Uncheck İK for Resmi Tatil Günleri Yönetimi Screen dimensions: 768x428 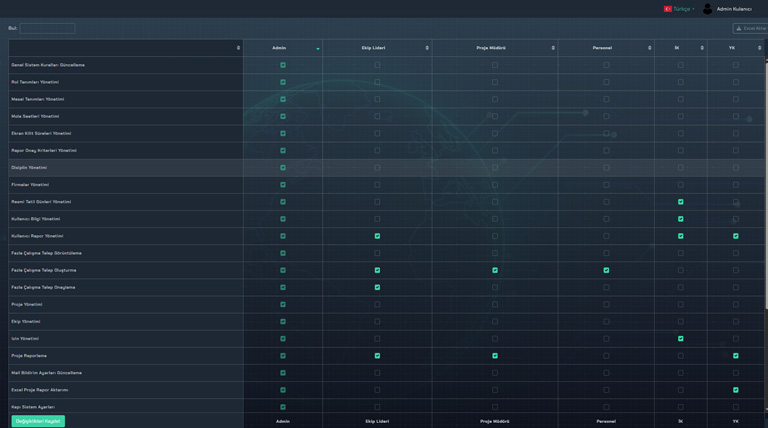(681, 202)
